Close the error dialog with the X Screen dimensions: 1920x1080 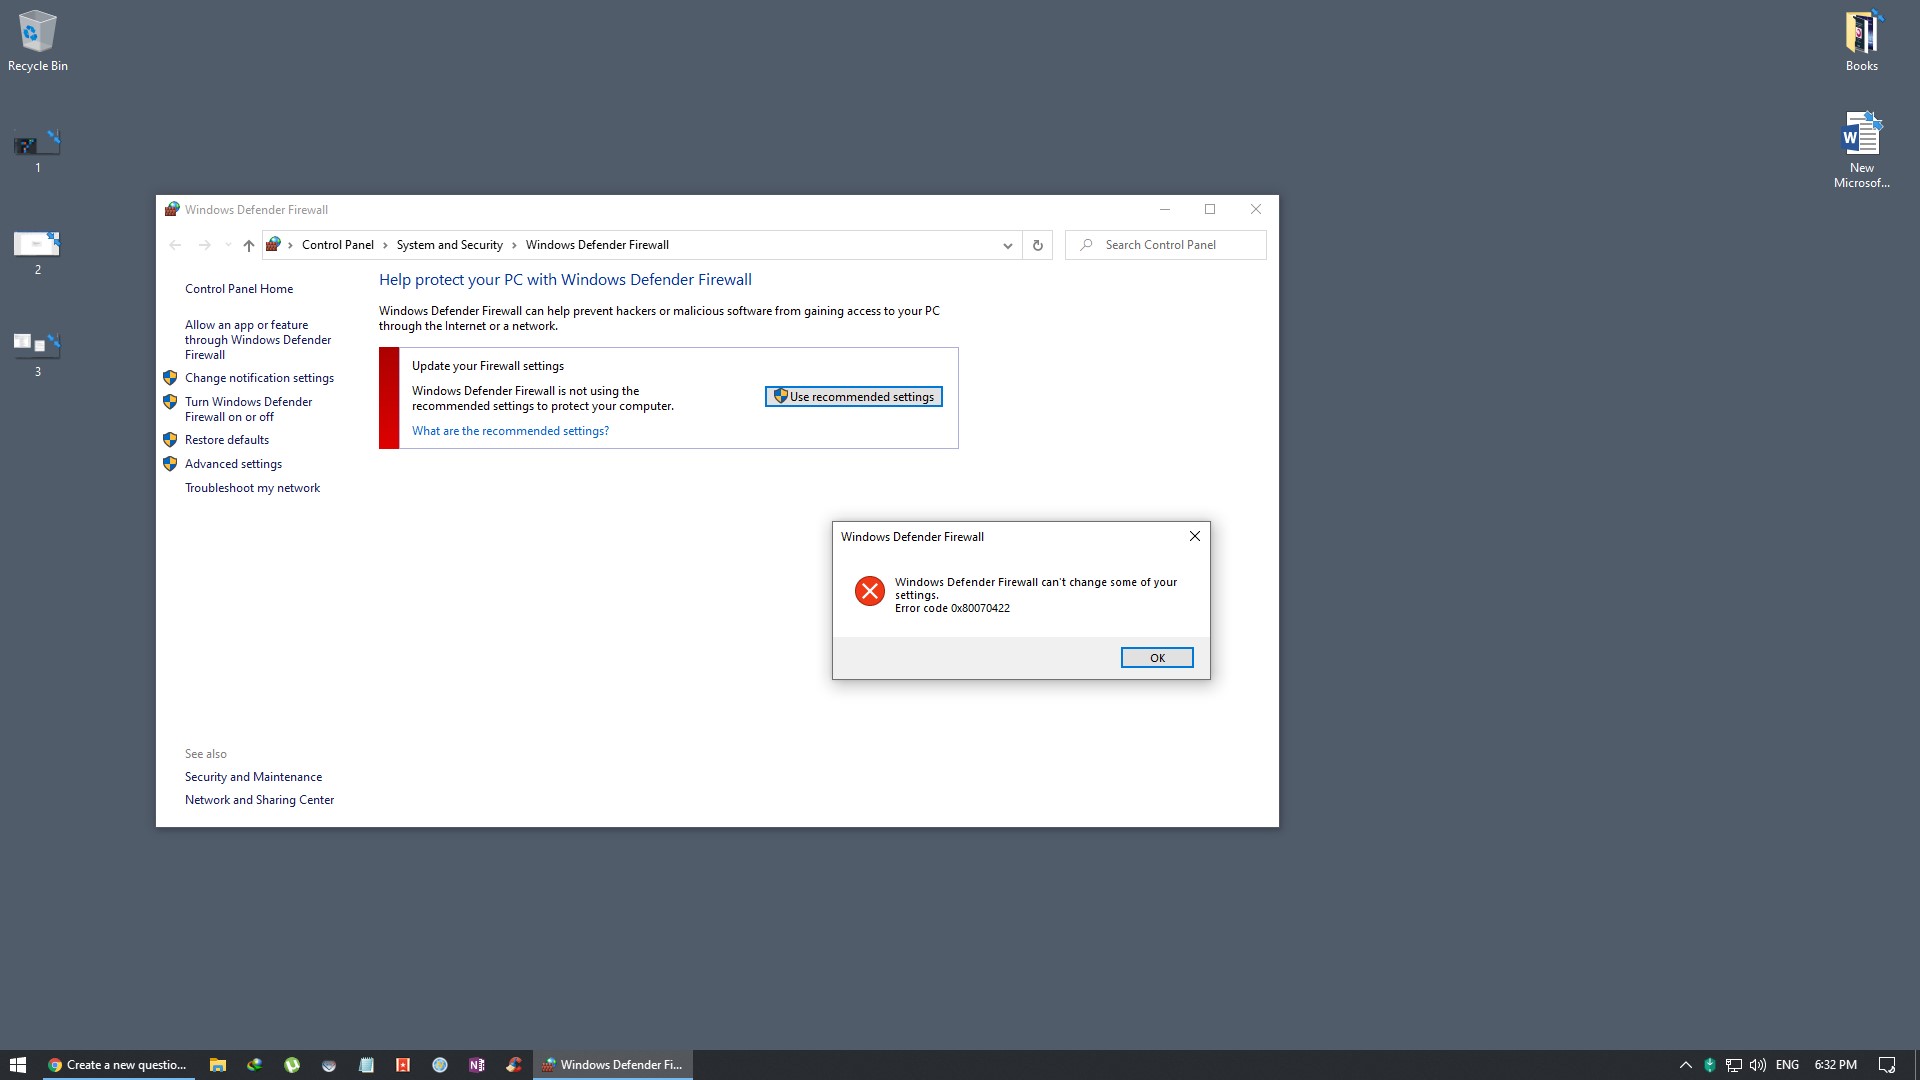click(1194, 536)
